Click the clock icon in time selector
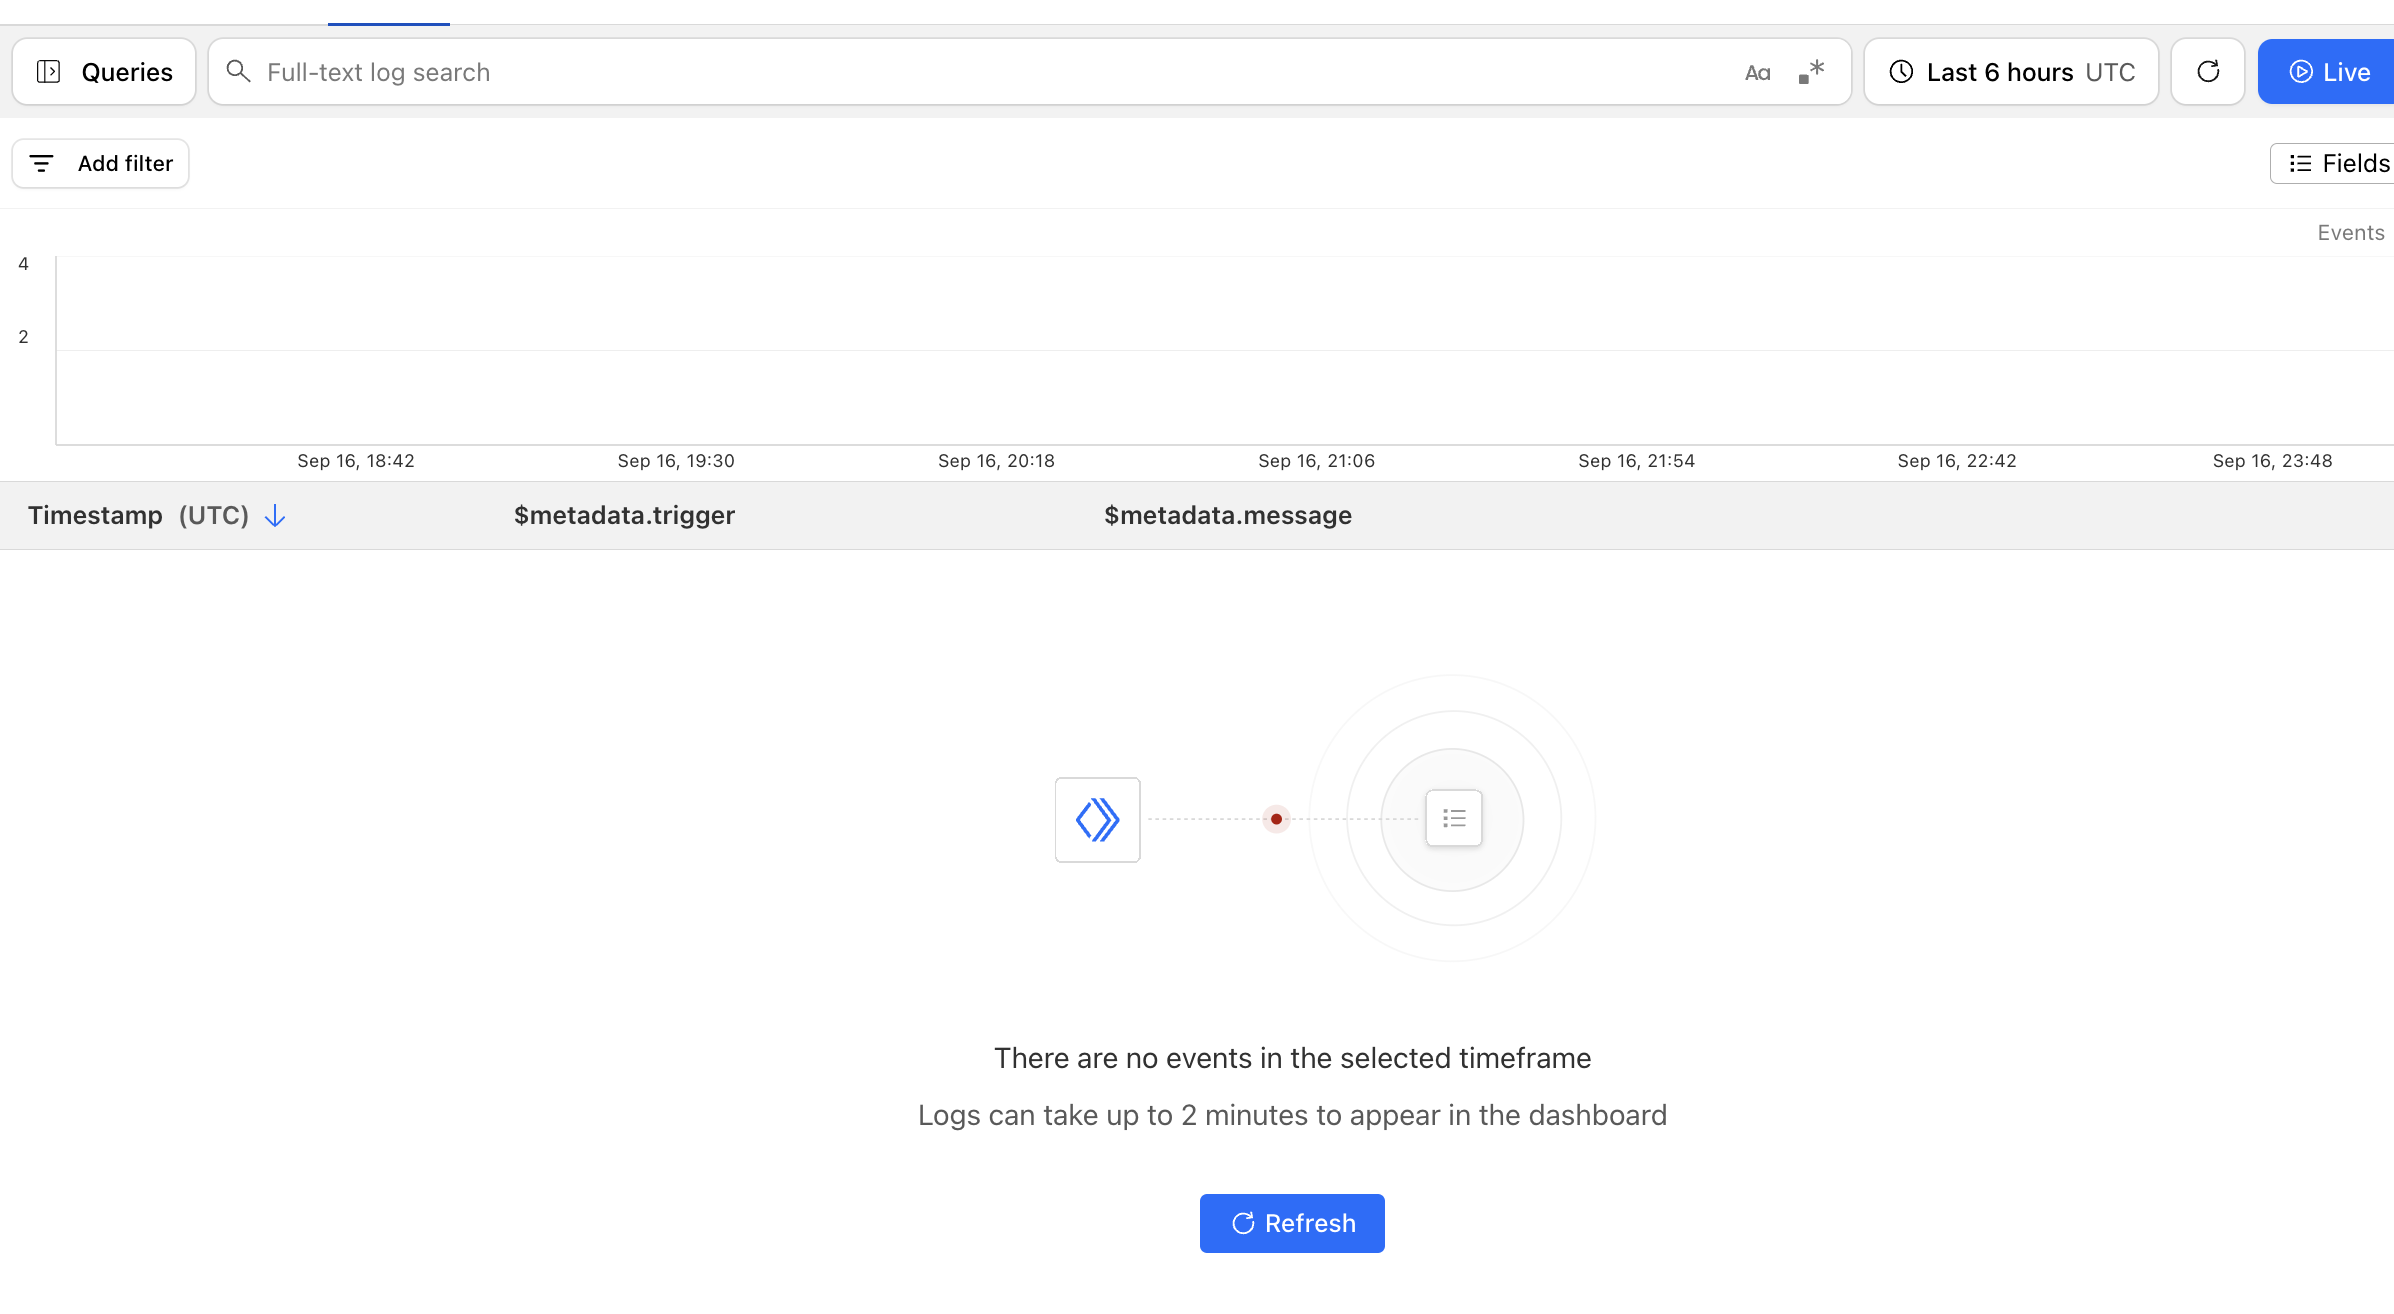The height and width of the screenshot is (1314, 2394). click(x=1901, y=72)
